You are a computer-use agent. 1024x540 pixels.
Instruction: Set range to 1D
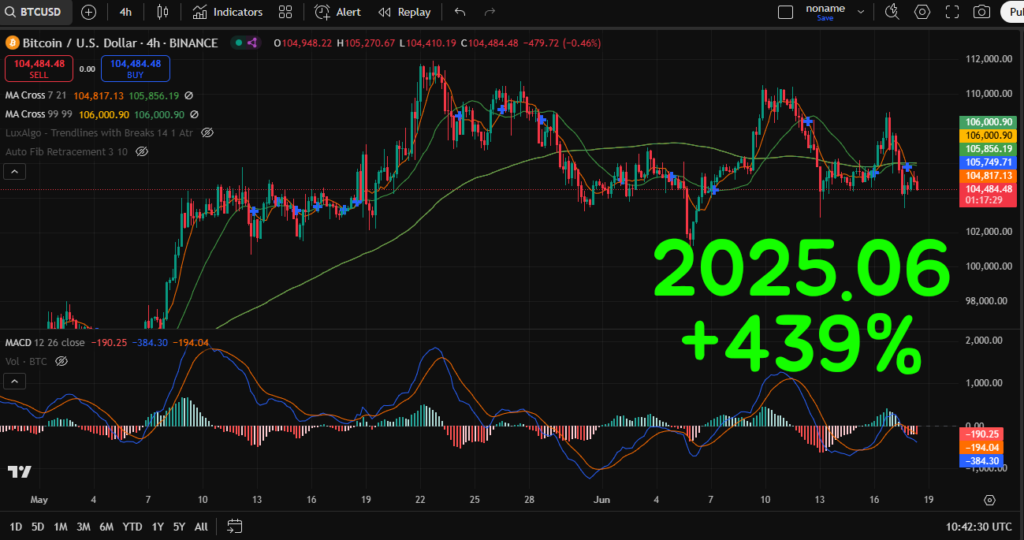coord(16,526)
